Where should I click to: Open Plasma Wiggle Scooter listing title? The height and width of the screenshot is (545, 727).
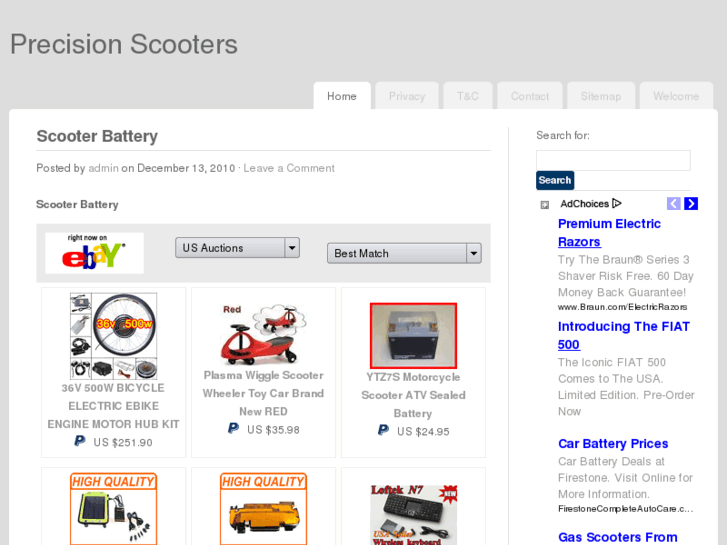point(263,393)
